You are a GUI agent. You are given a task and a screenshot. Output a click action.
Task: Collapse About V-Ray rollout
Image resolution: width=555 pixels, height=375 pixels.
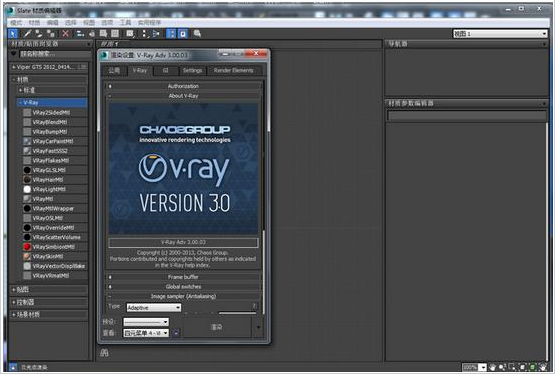point(183,96)
